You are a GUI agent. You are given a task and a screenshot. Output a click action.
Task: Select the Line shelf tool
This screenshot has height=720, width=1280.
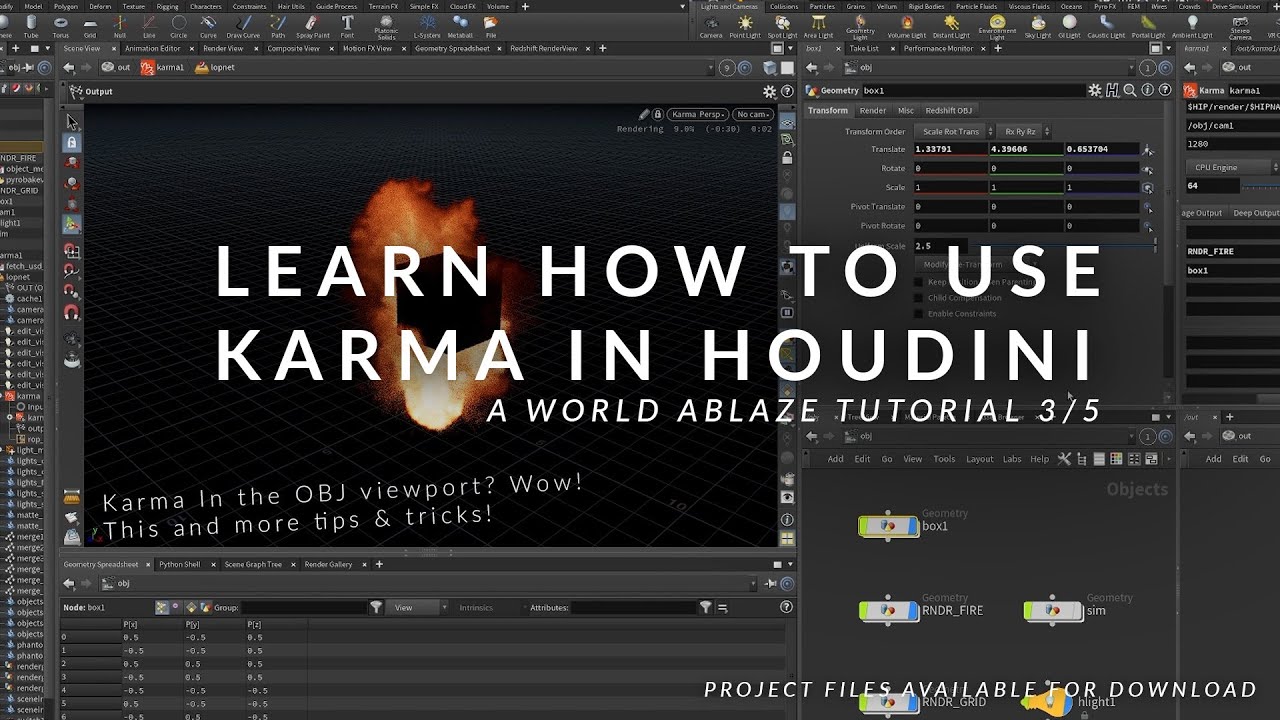click(x=149, y=26)
